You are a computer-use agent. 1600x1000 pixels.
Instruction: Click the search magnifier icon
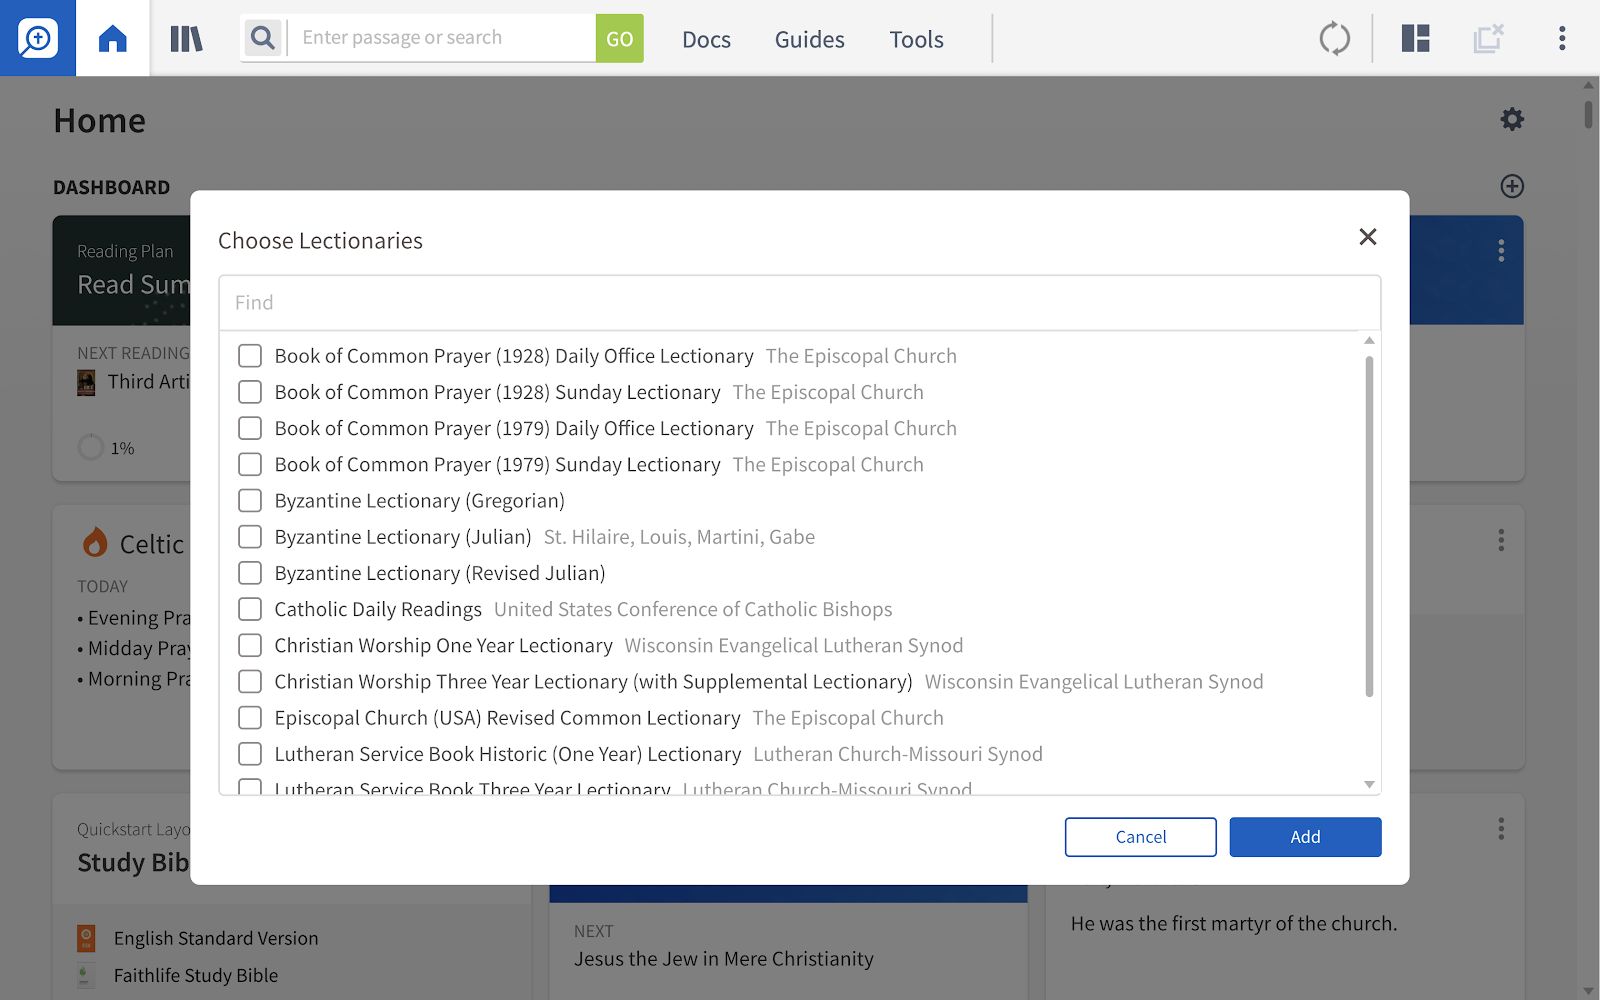click(263, 38)
